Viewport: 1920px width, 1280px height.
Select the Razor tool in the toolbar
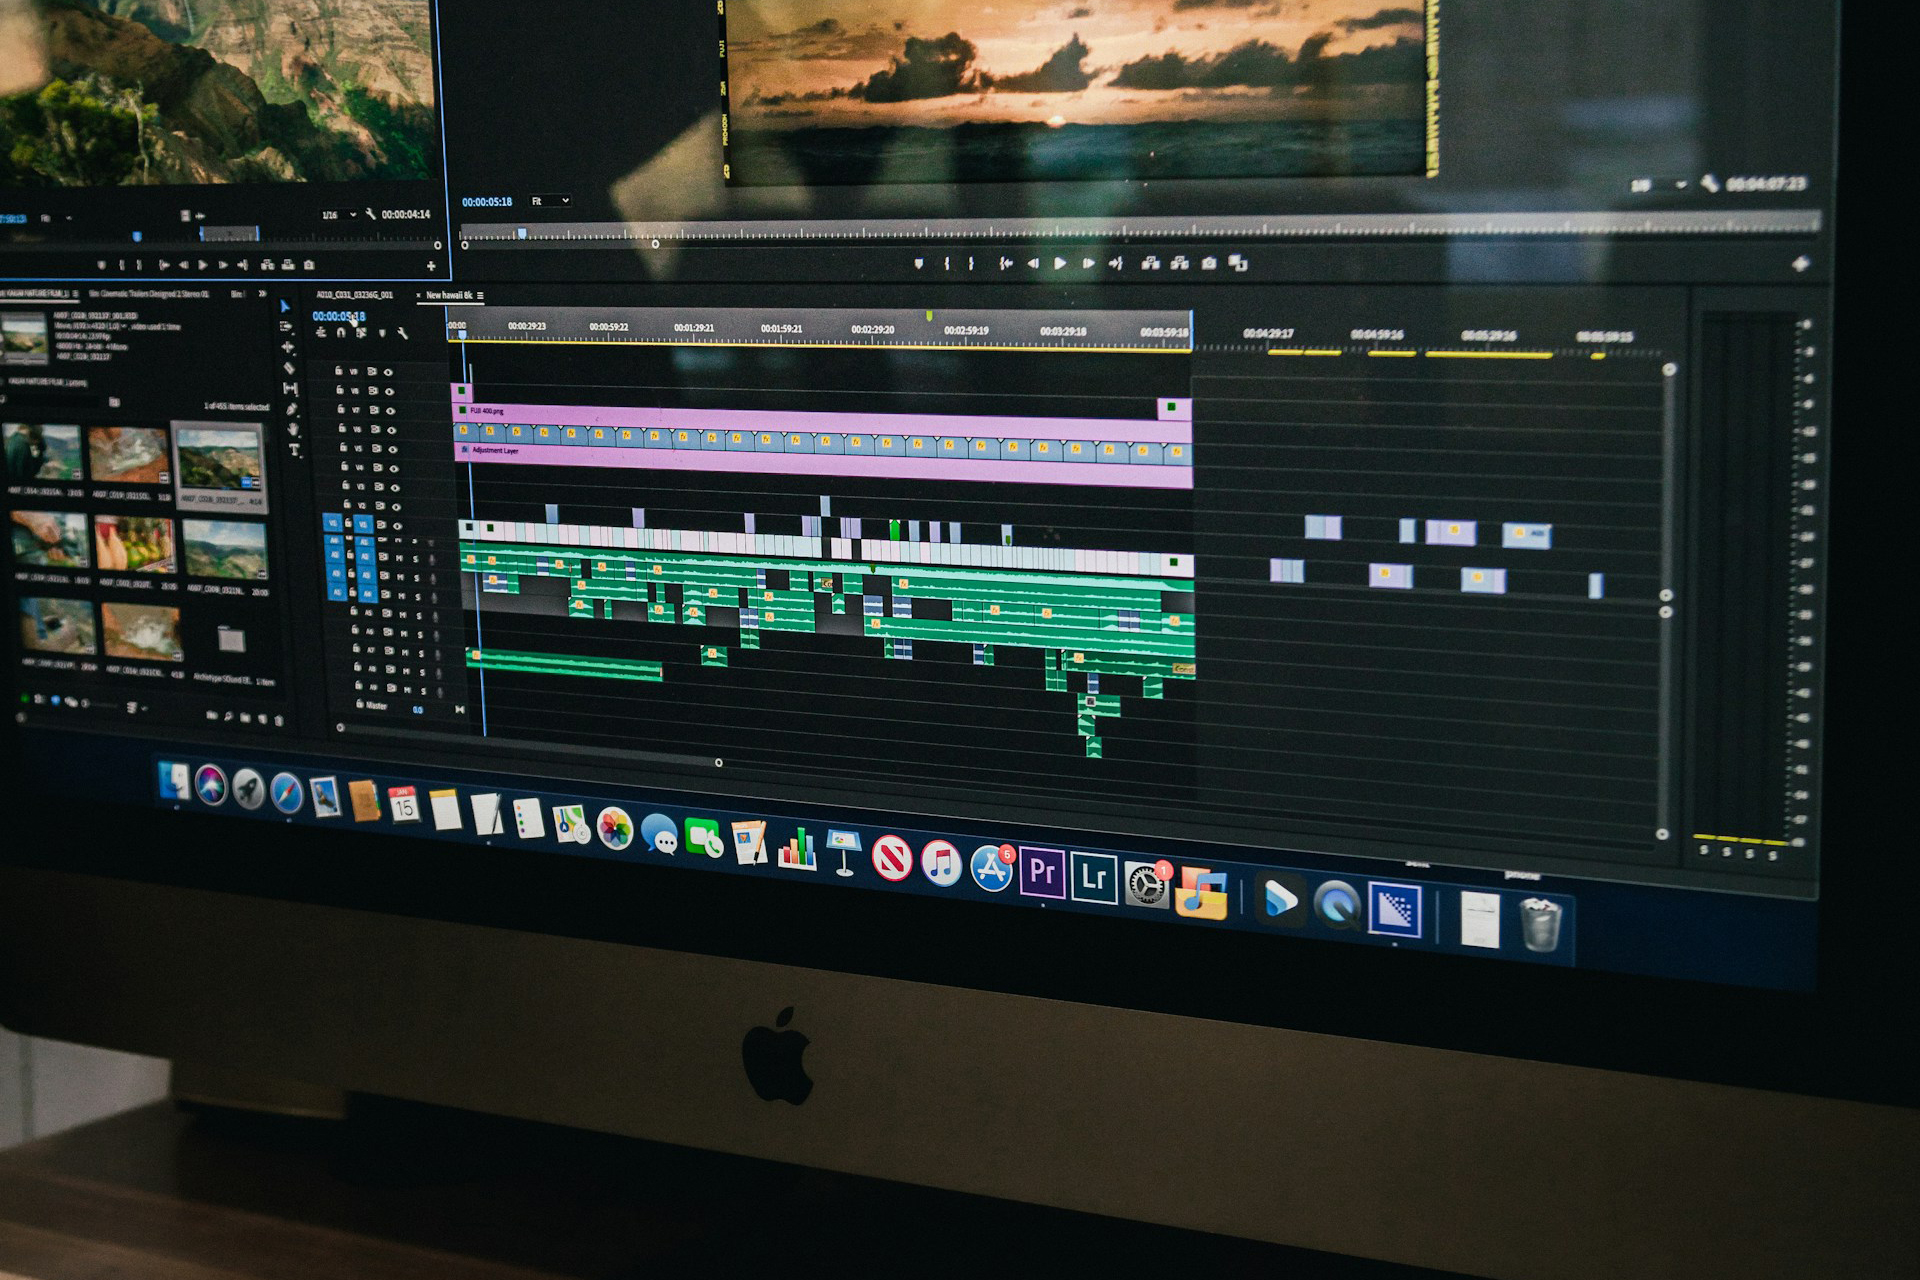pyautogui.click(x=289, y=368)
